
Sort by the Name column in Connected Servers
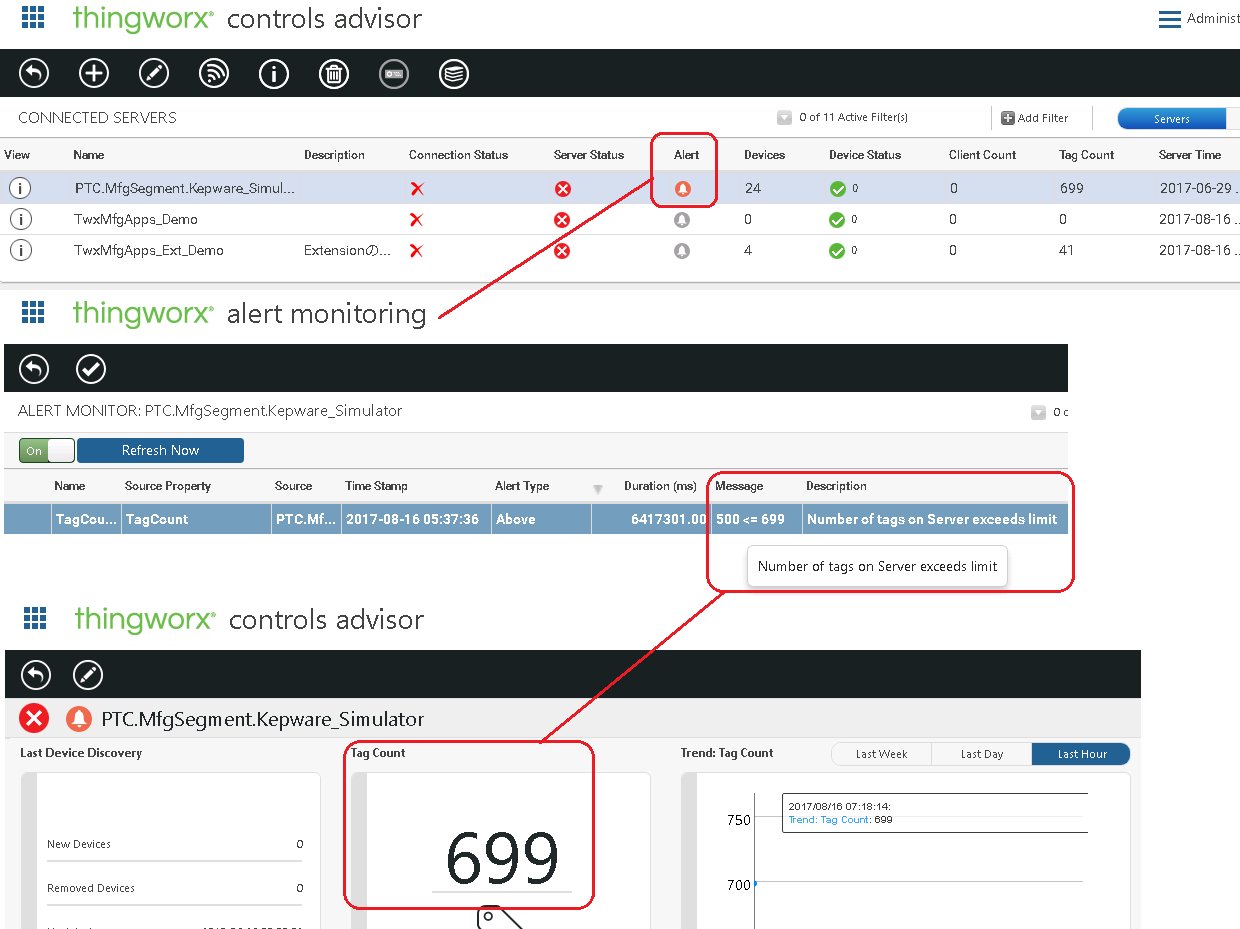click(88, 155)
